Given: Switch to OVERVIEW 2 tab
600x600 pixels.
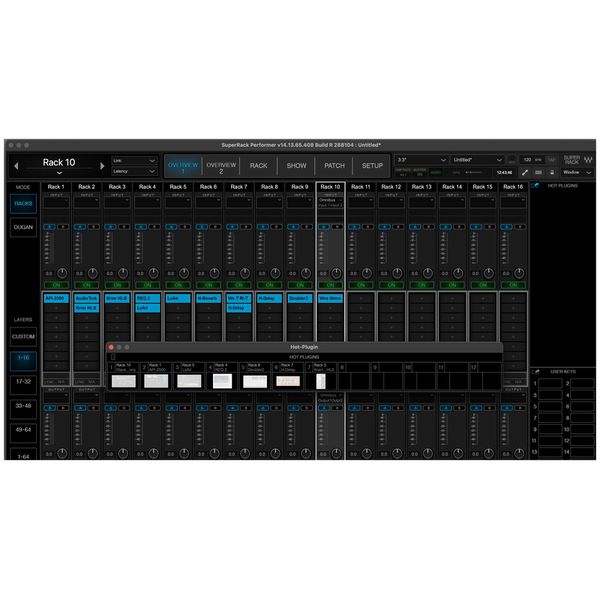Looking at the screenshot, I should click(x=221, y=168).
